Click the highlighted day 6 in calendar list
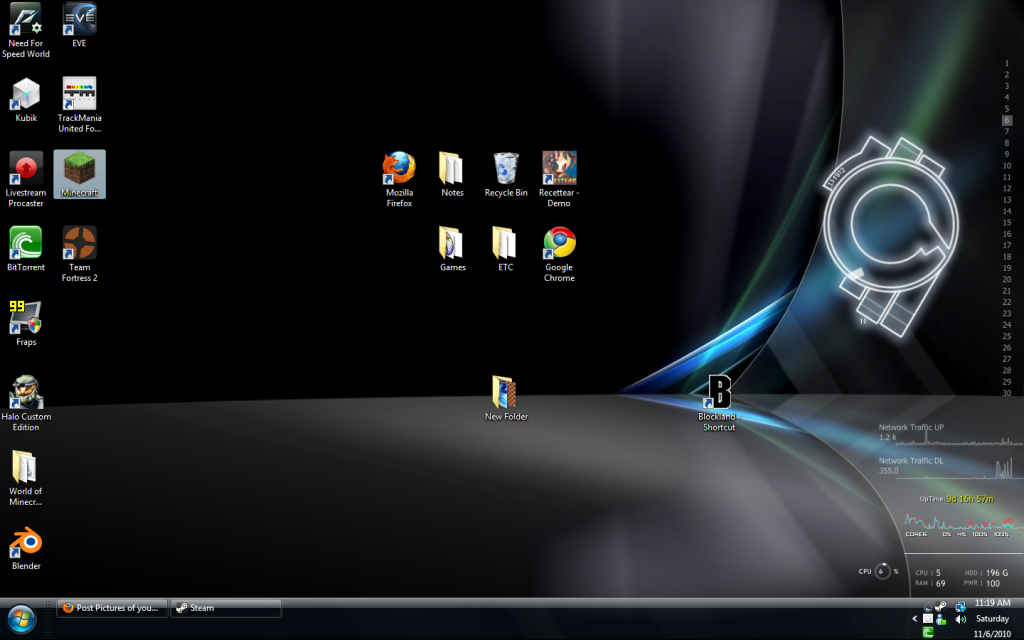 [1007, 120]
